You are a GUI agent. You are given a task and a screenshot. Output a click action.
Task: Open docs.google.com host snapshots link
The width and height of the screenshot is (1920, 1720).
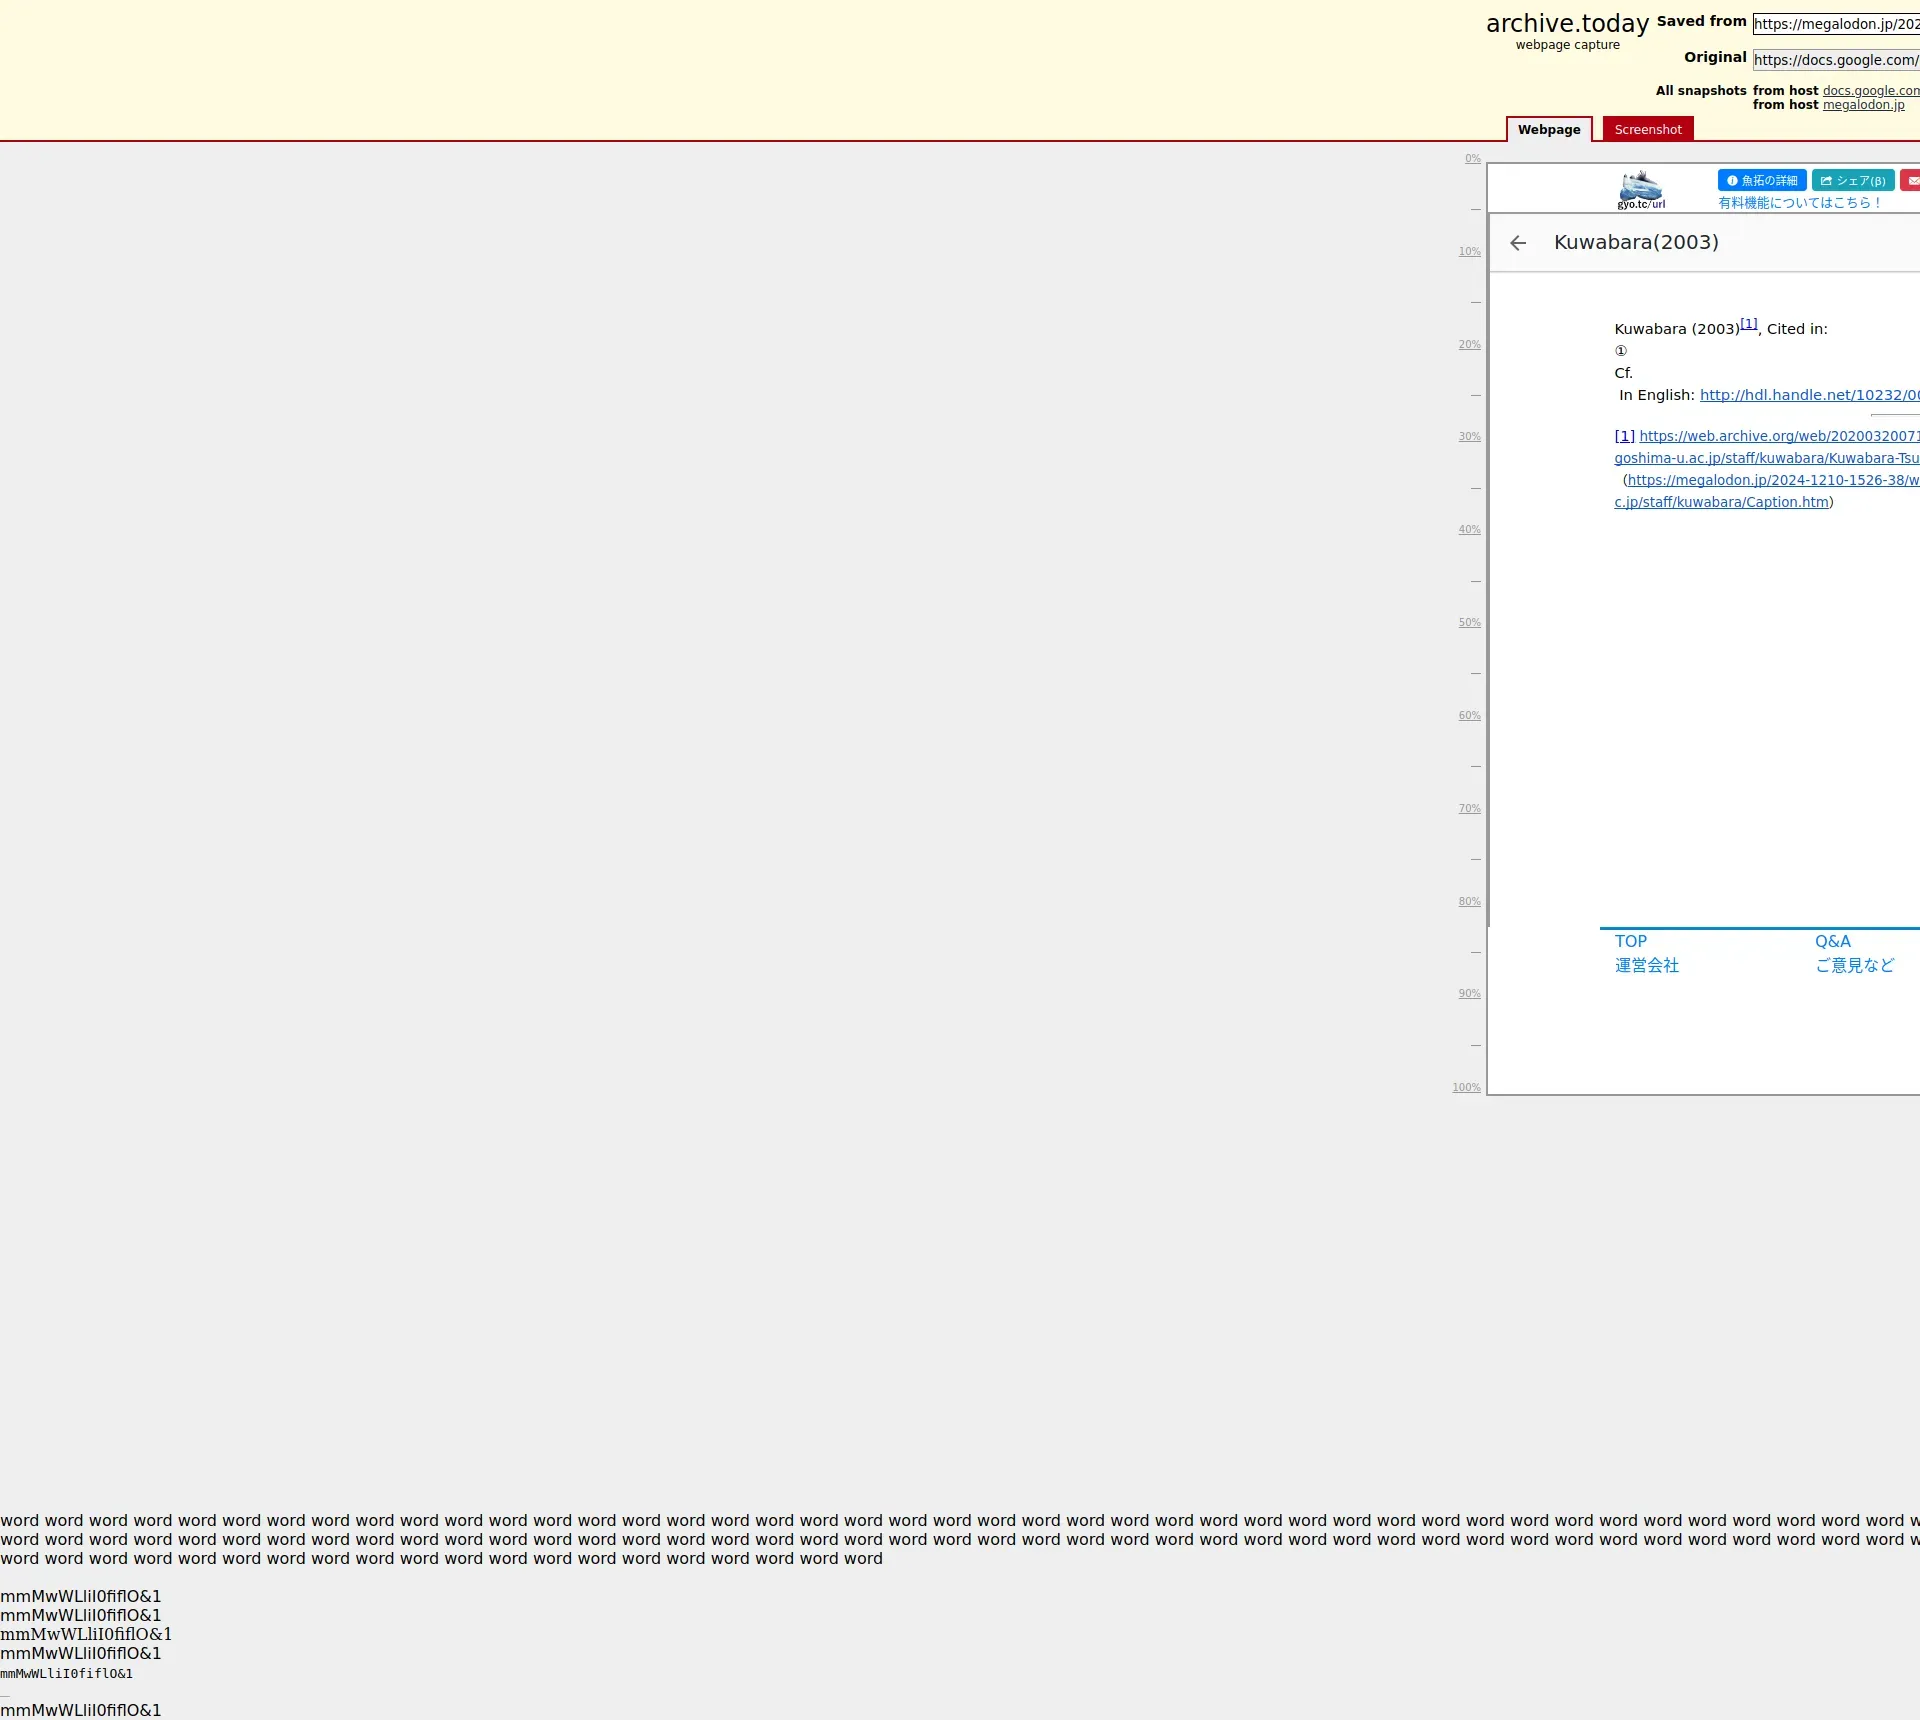click(1870, 91)
